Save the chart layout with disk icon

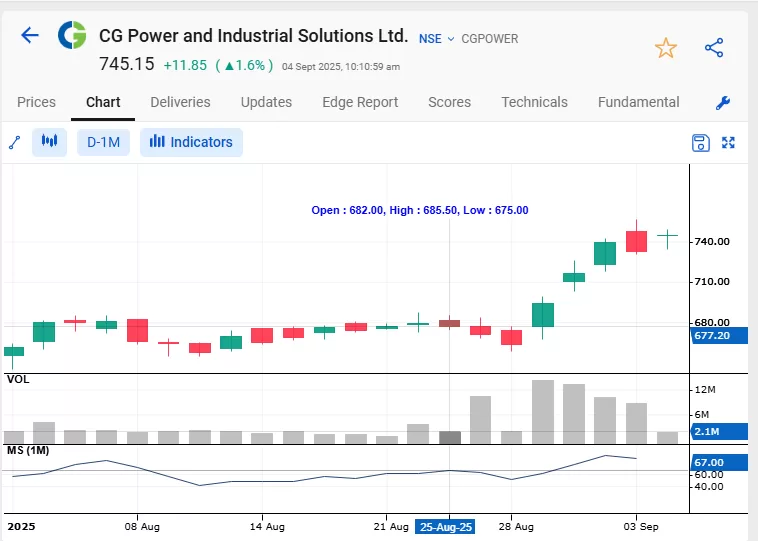(x=700, y=143)
